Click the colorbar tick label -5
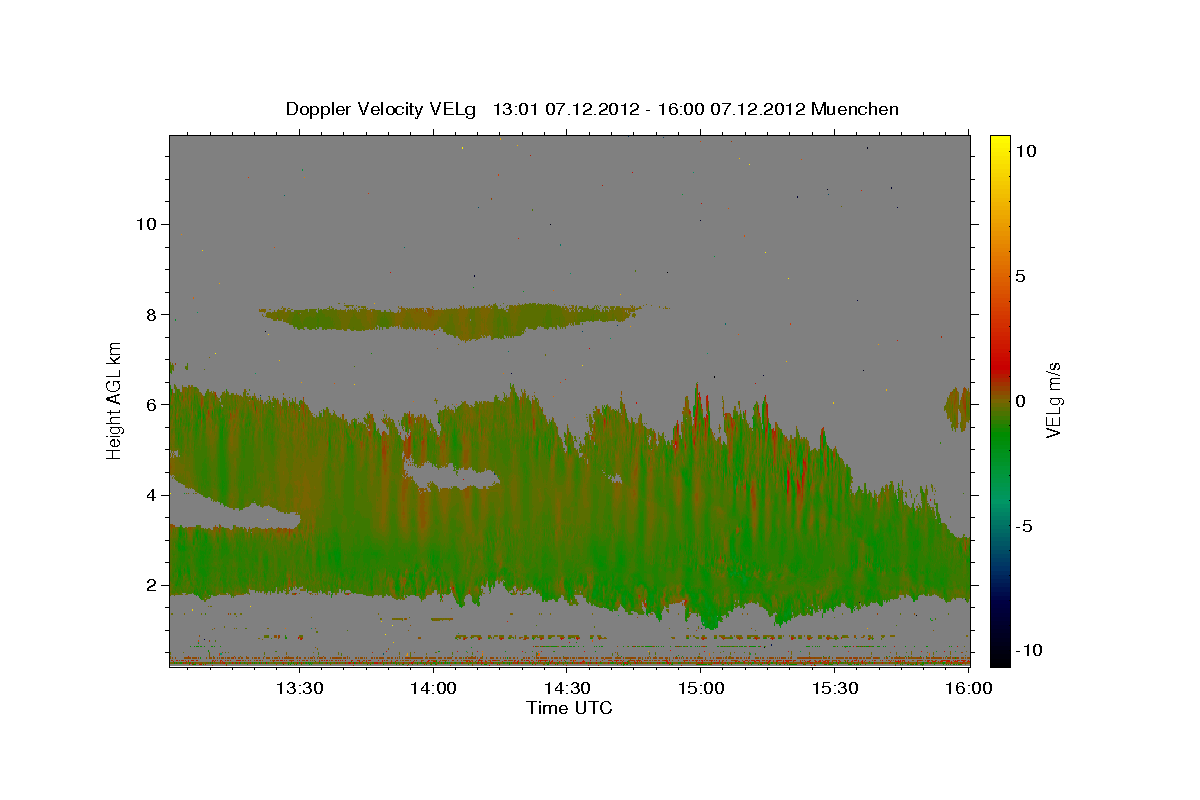The height and width of the screenshot is (800, 1200). pyautogui.click(x=1023, y=526)
